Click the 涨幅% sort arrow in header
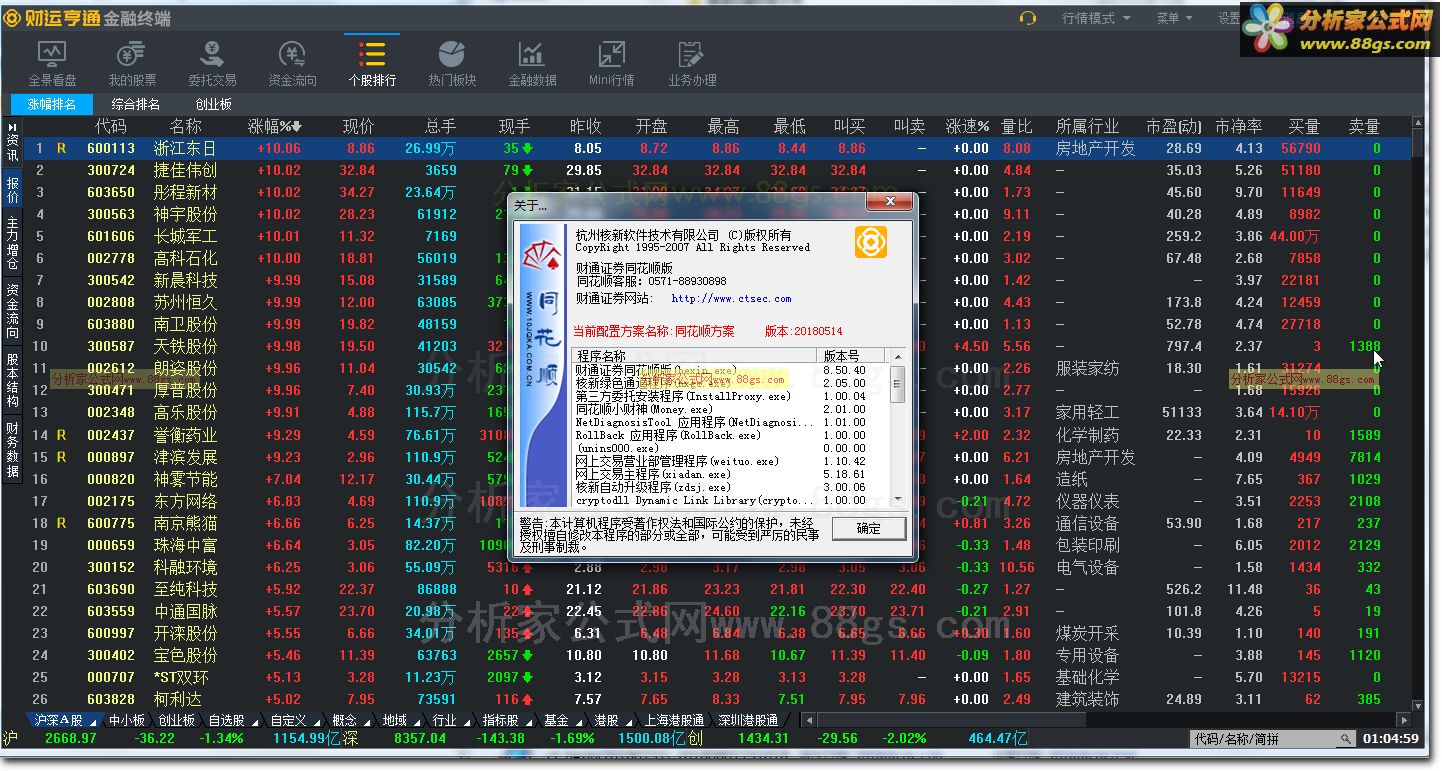This screenshot has height=771, width=1442. click(297, 127)
